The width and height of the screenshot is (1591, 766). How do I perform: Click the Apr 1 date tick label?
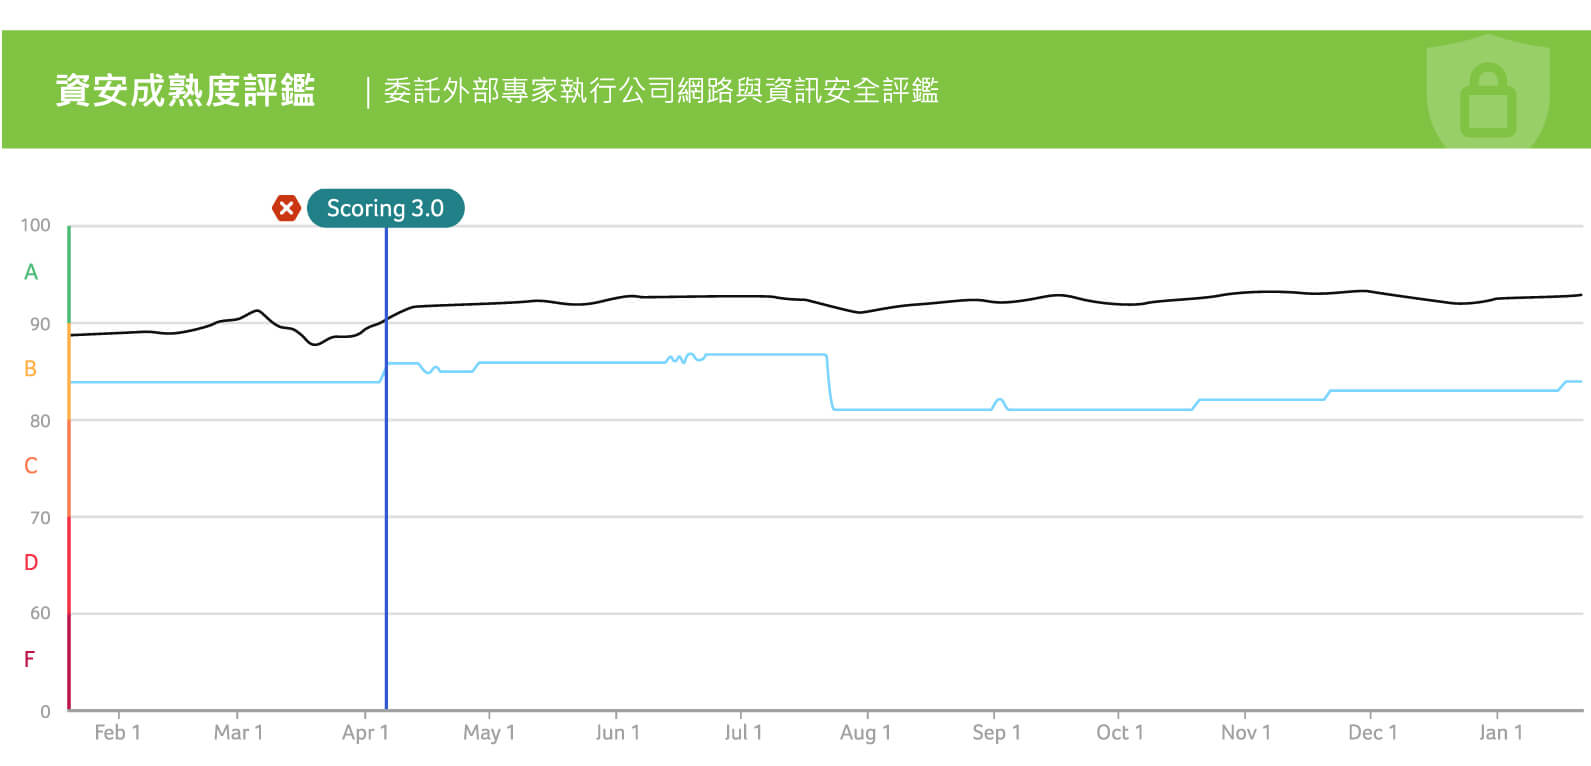(x=365, y=733)
